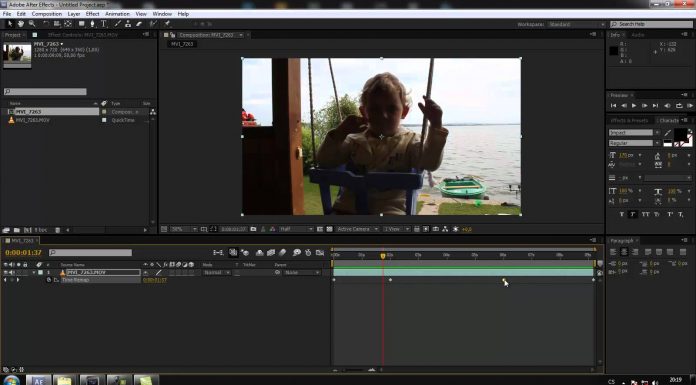
Task: Open Composition Mini-Flowchart in timeline
Action: click(218, 253)
